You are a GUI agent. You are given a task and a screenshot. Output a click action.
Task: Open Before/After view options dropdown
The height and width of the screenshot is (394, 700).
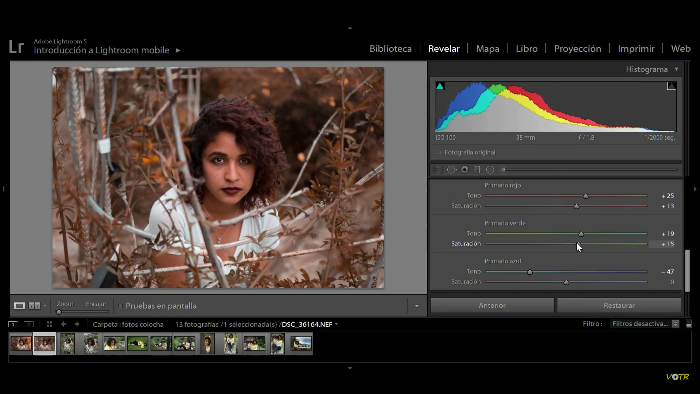[x=45, y=306]
